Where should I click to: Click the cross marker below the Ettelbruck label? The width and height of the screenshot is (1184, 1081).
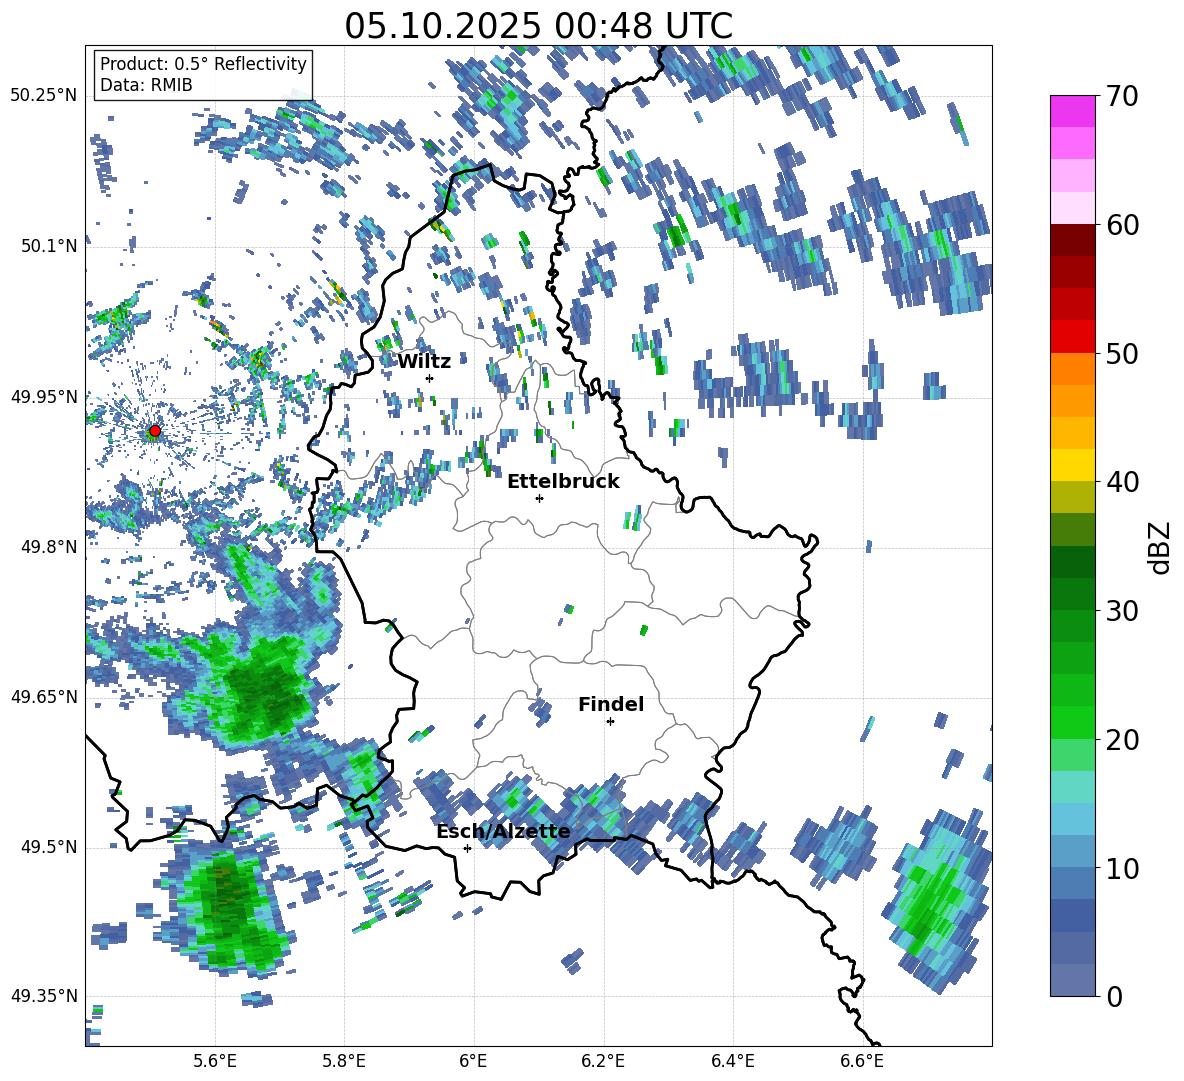tap(539, 498)
